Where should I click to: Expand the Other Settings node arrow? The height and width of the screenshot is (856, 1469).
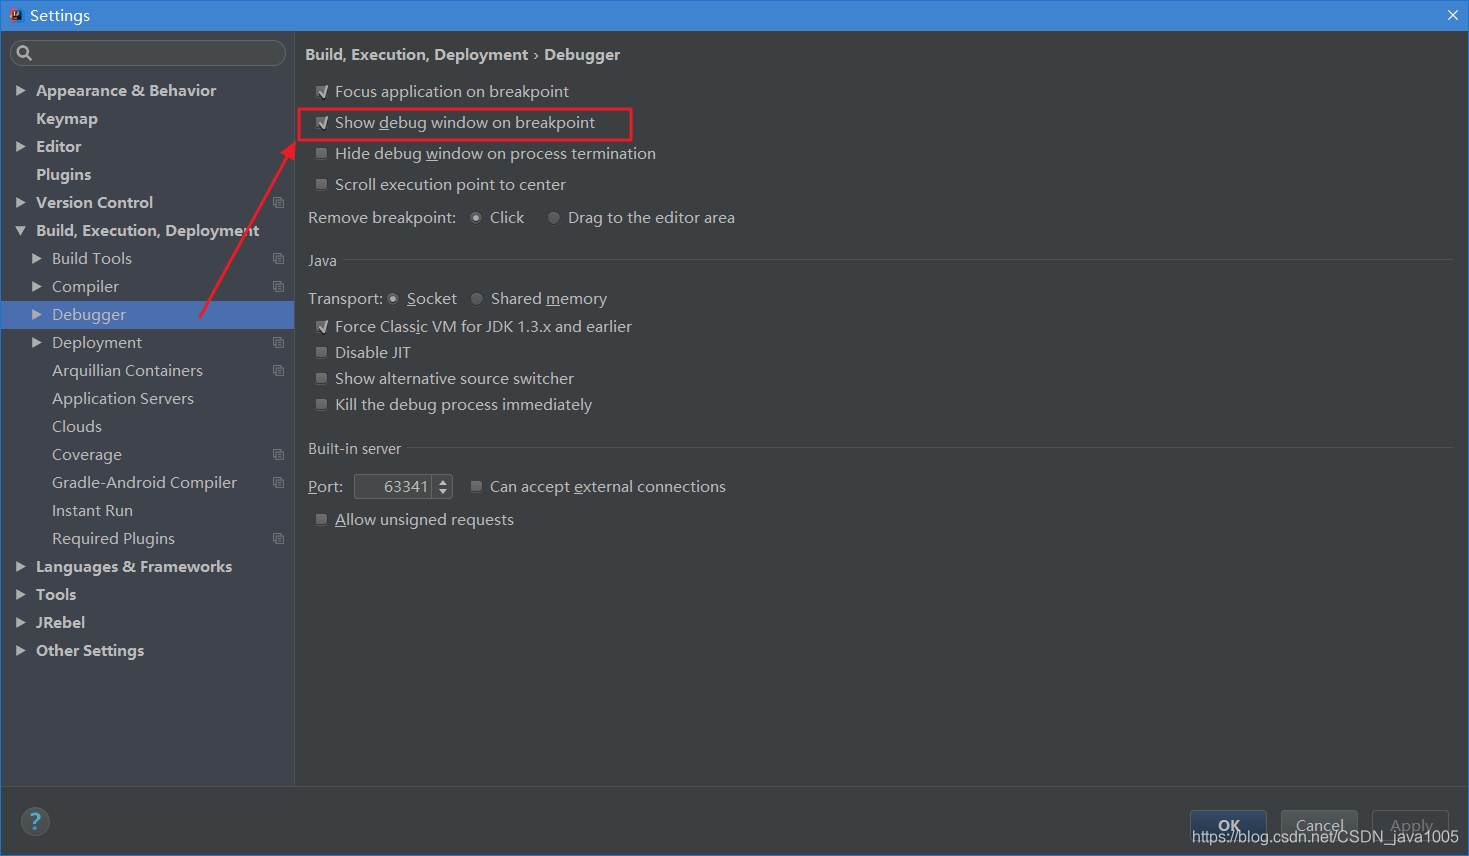tap(20, 651)
